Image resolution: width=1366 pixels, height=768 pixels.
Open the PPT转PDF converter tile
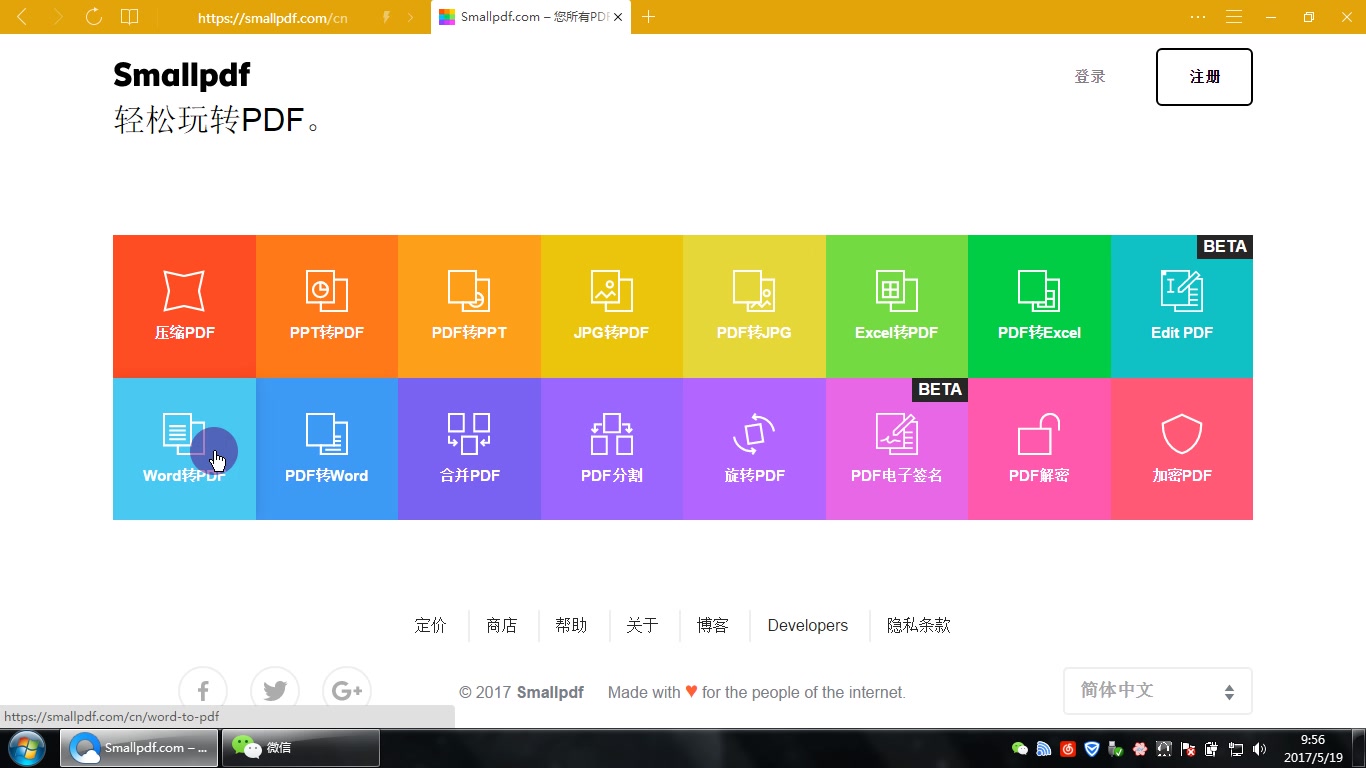[x=327, y=306]
